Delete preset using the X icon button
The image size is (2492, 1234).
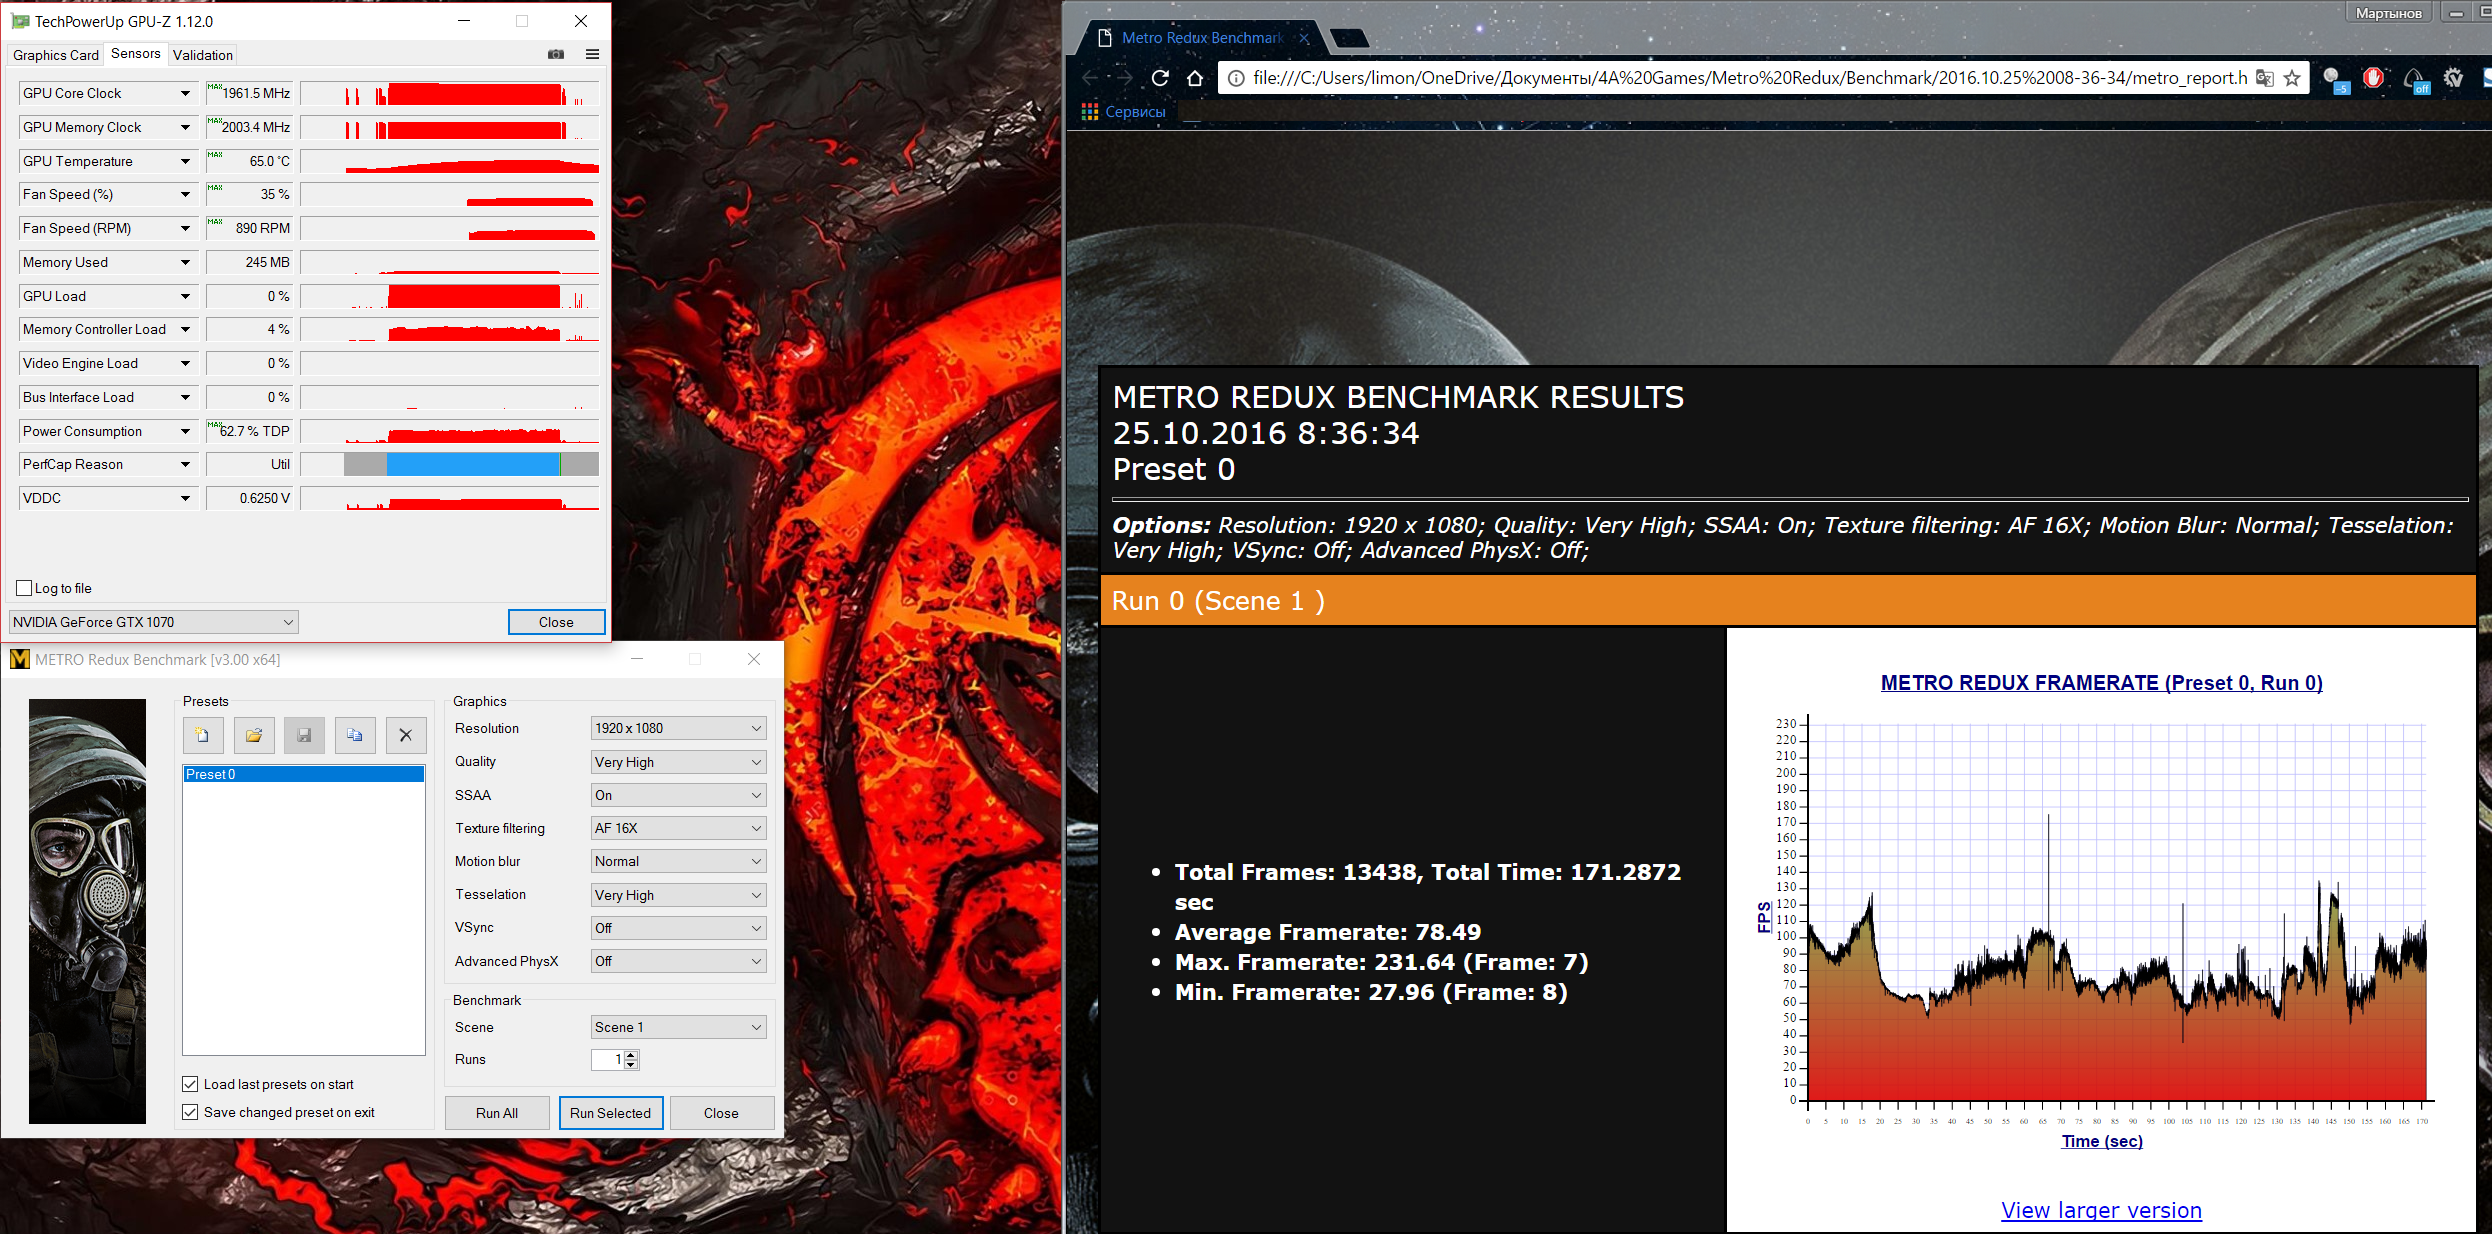tap(405, 735)
